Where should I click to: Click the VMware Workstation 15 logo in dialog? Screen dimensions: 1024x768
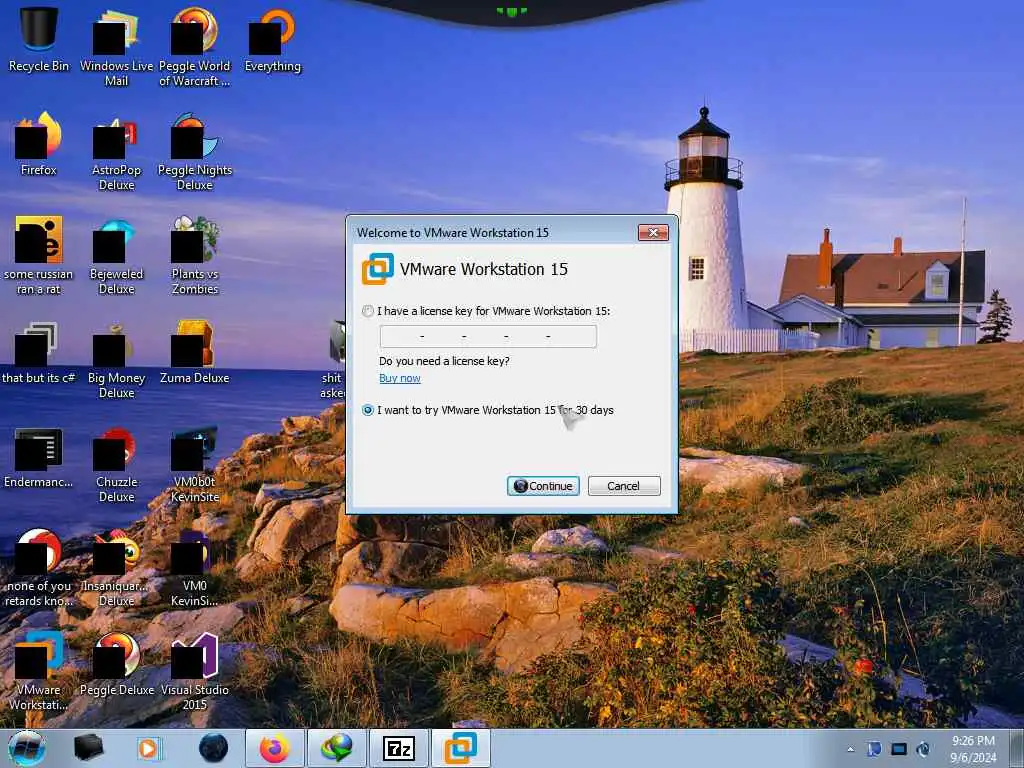click(x=377, y=269)
